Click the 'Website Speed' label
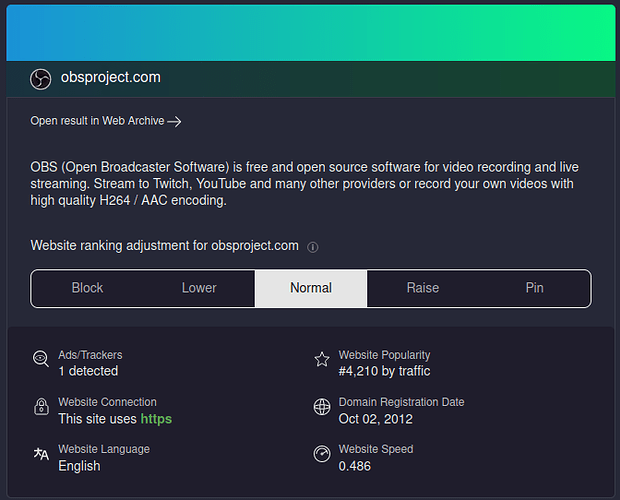Image resolution: width=620 pixels, height=500 pixels. (x=376, y=449)
